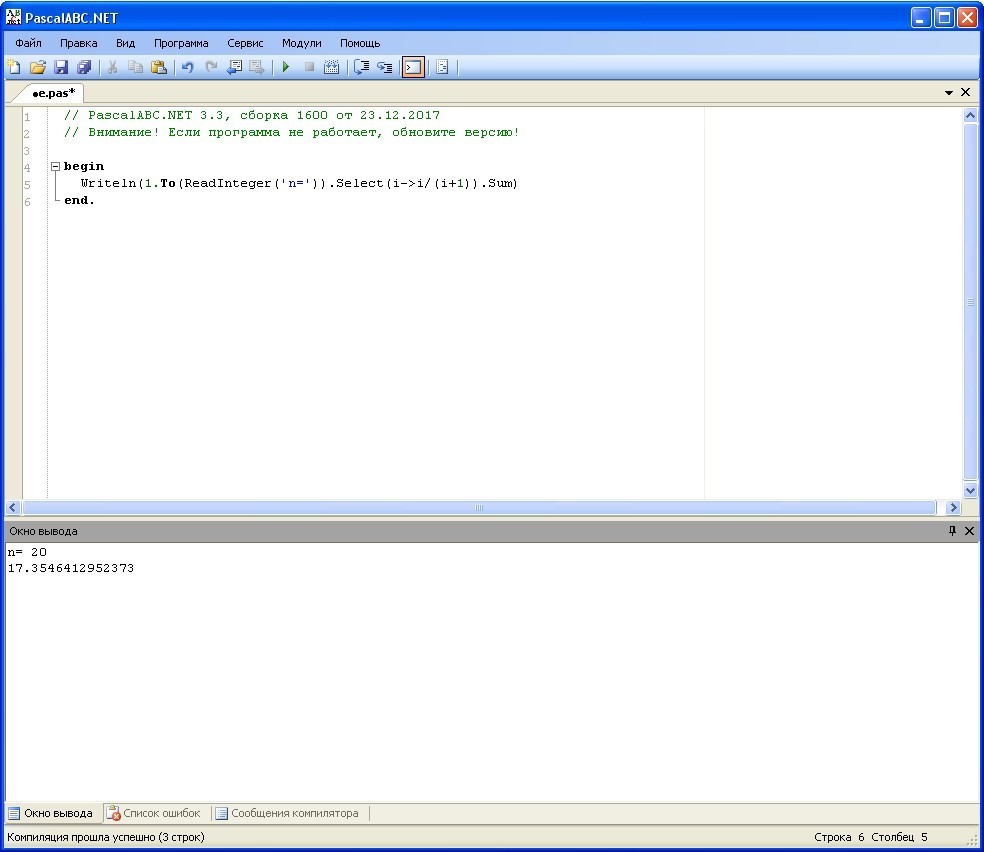Open the Правка menu
Image resolution: width=984 pixels, height=852 pixels.
click(x=78, y=43)
